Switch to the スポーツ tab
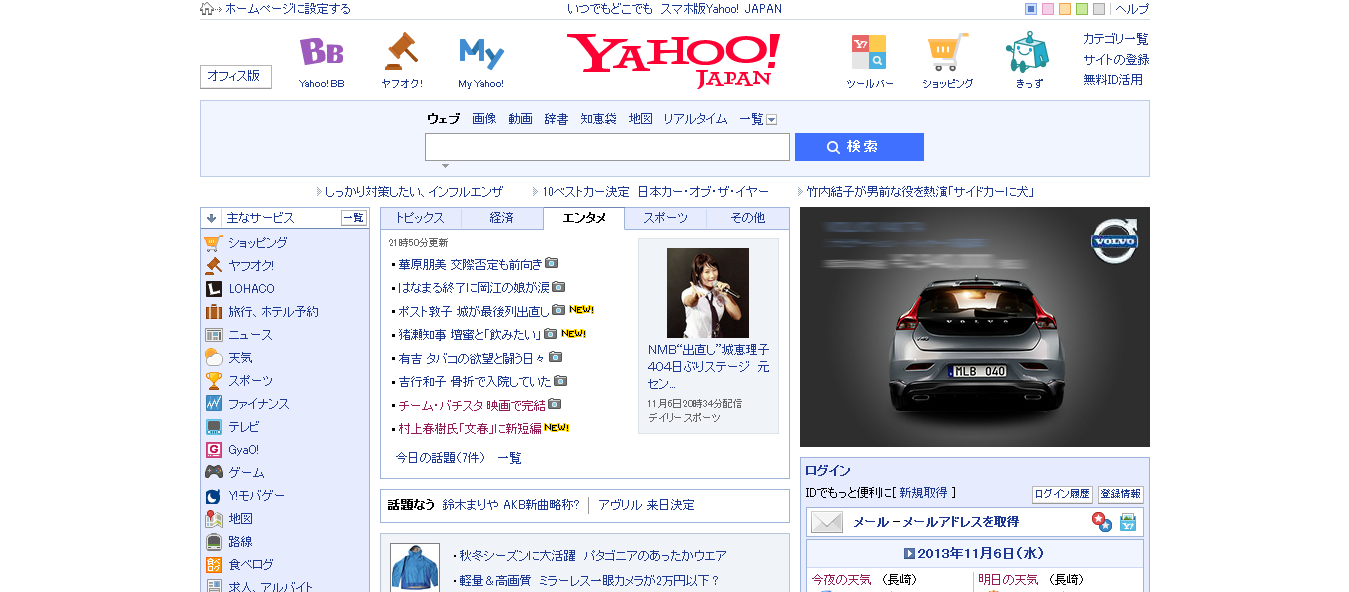 666,218
